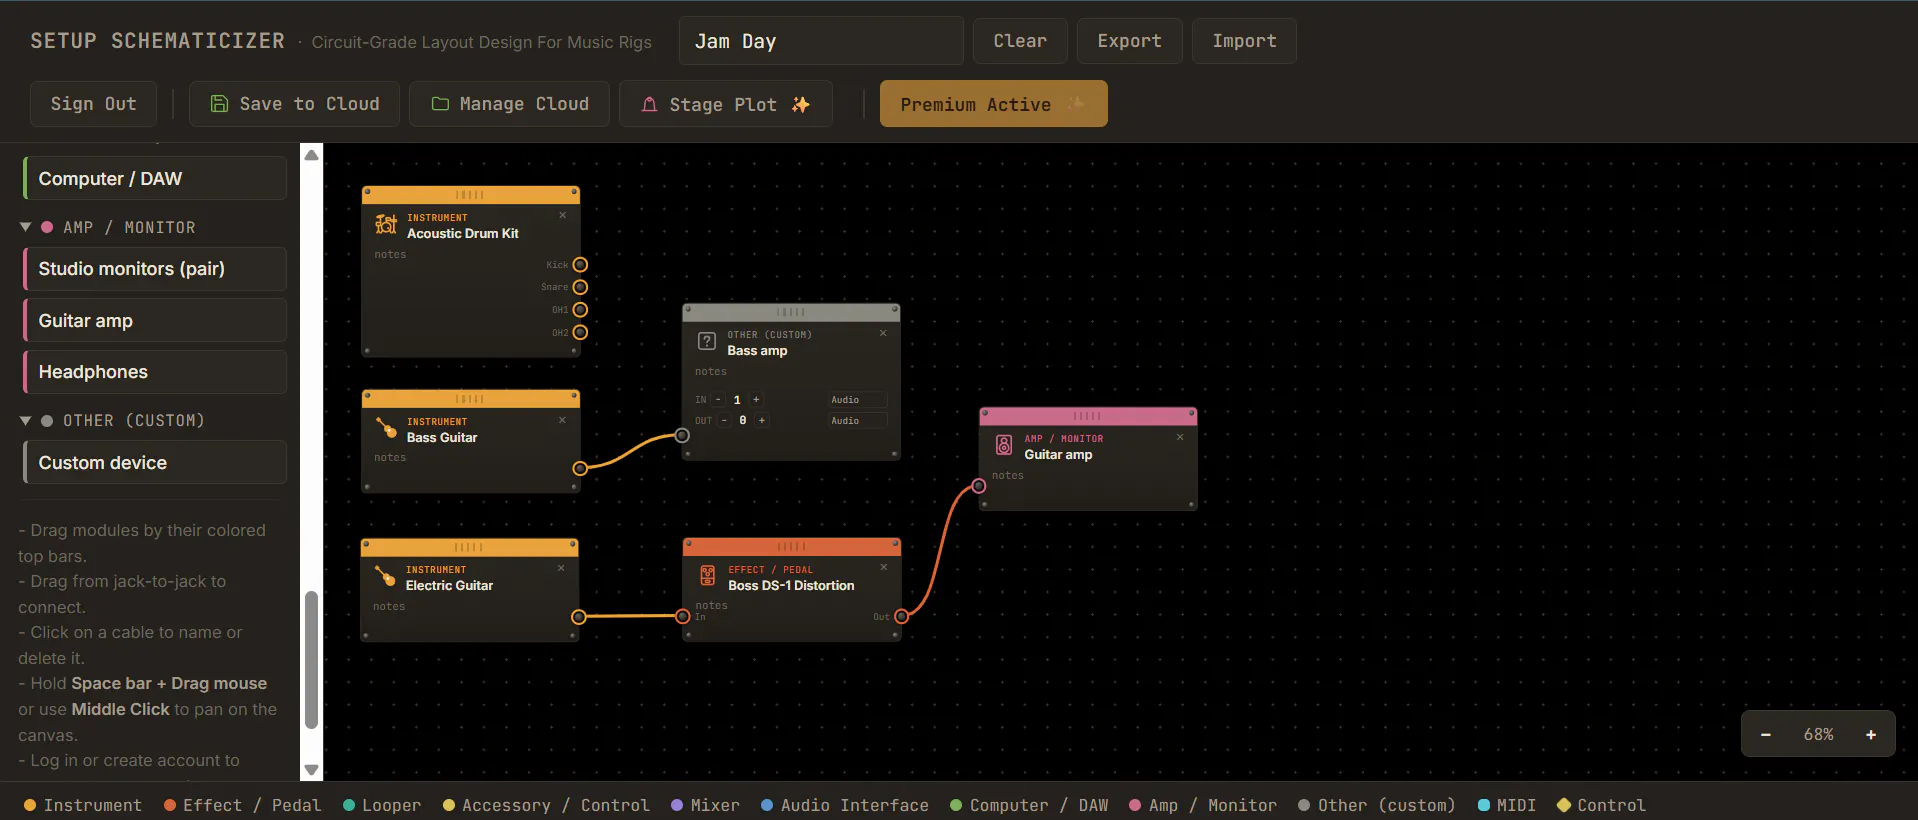This screenshot has width=1918, height=820.
Task: Click the Bass Guitar output jack
Action: pyautogui.click(x=580, y=468)
